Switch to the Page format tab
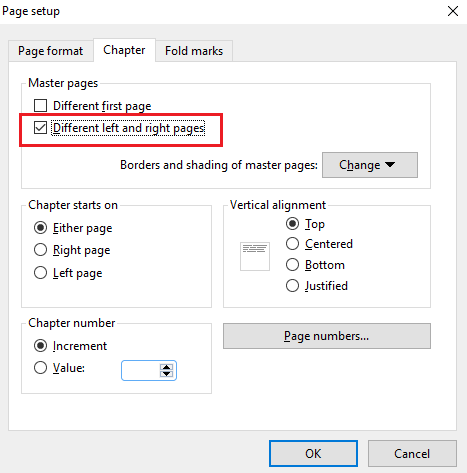 pyautogui.click(x=51, y=51)
